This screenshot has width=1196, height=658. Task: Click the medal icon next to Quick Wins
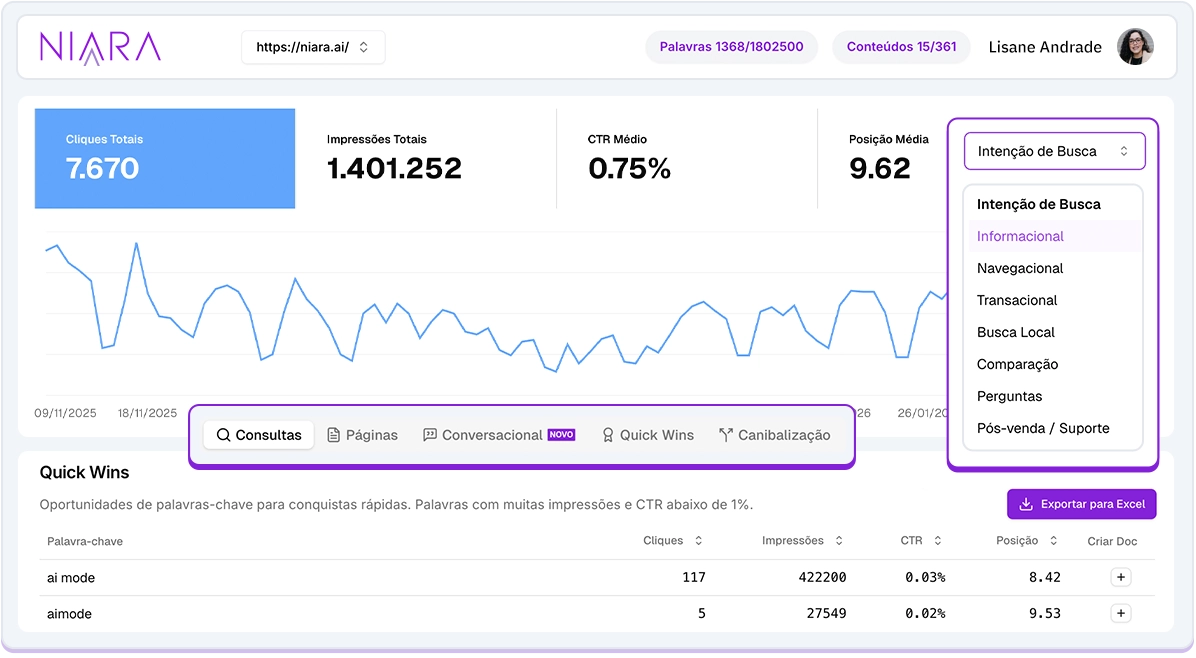coord(607,434)
